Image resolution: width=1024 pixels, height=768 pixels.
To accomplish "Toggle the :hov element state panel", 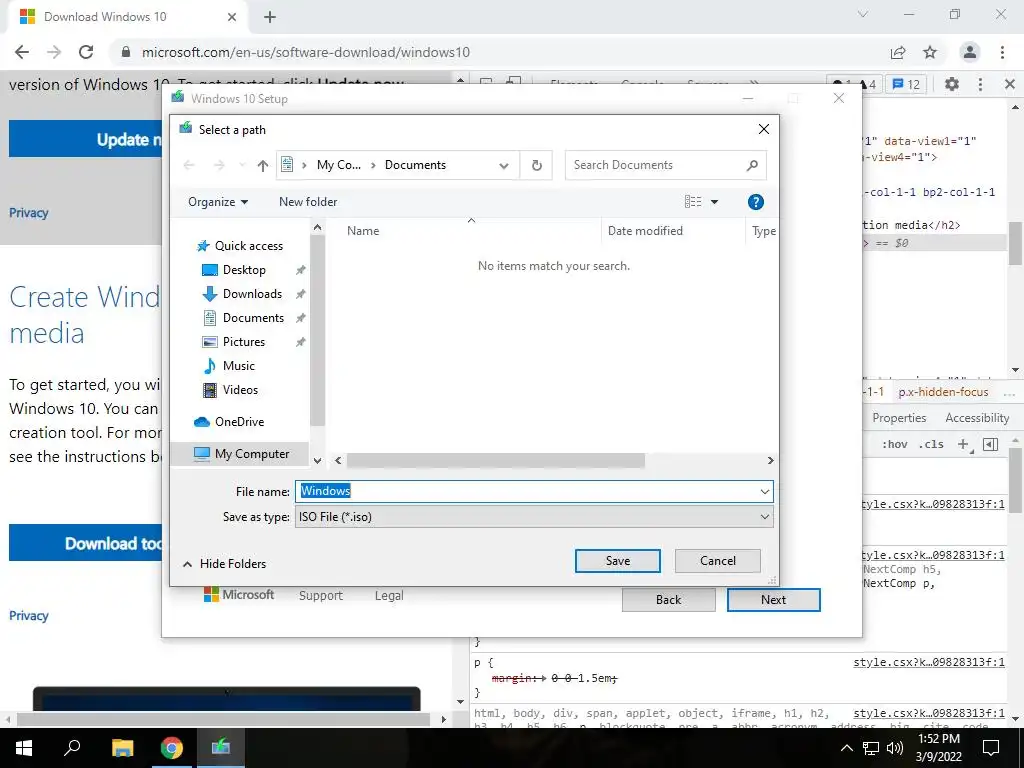I will [895, 444].
